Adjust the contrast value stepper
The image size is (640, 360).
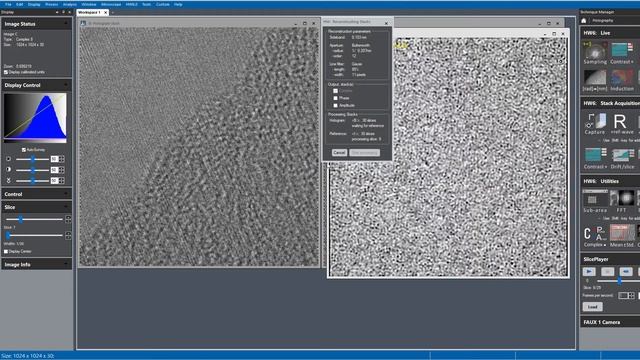[x=62, y=169]
